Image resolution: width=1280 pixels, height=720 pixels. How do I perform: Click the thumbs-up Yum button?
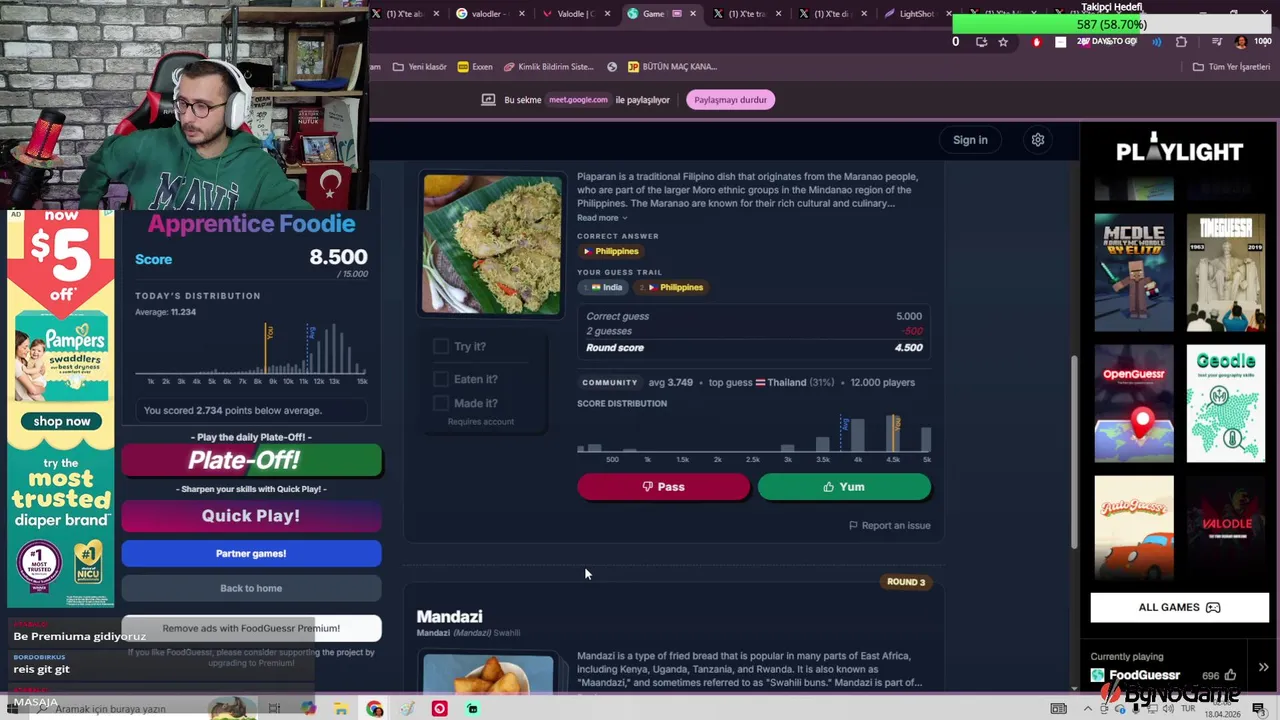pos(844,487)
